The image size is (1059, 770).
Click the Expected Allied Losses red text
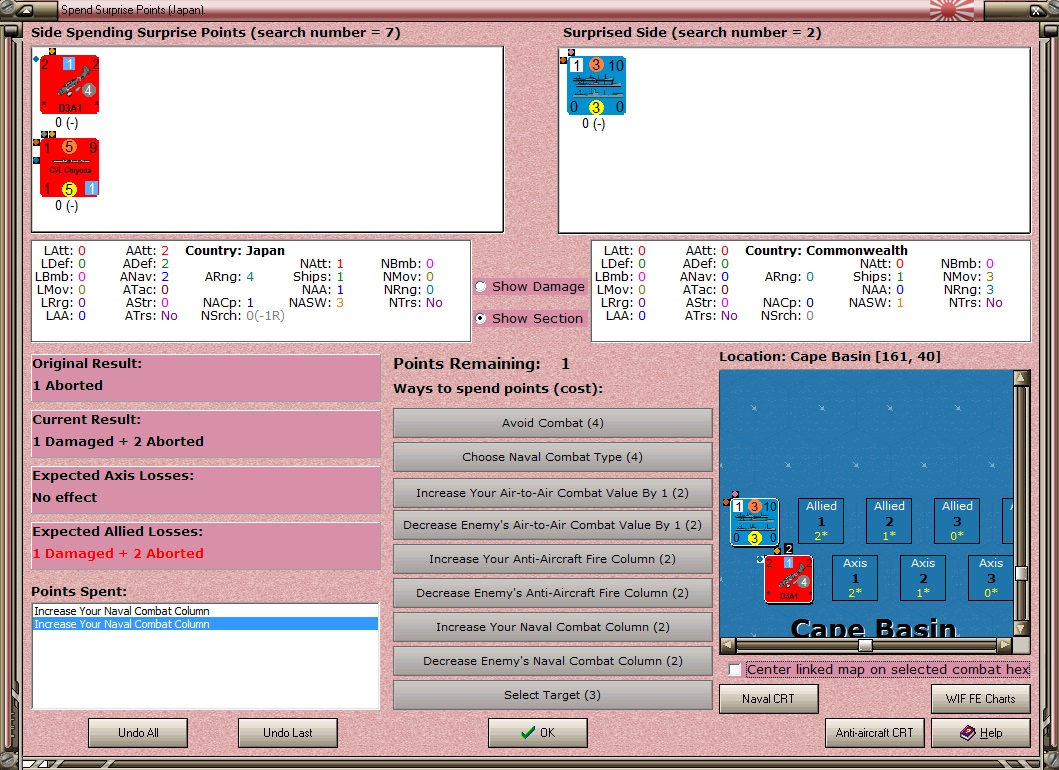(118, 553)
